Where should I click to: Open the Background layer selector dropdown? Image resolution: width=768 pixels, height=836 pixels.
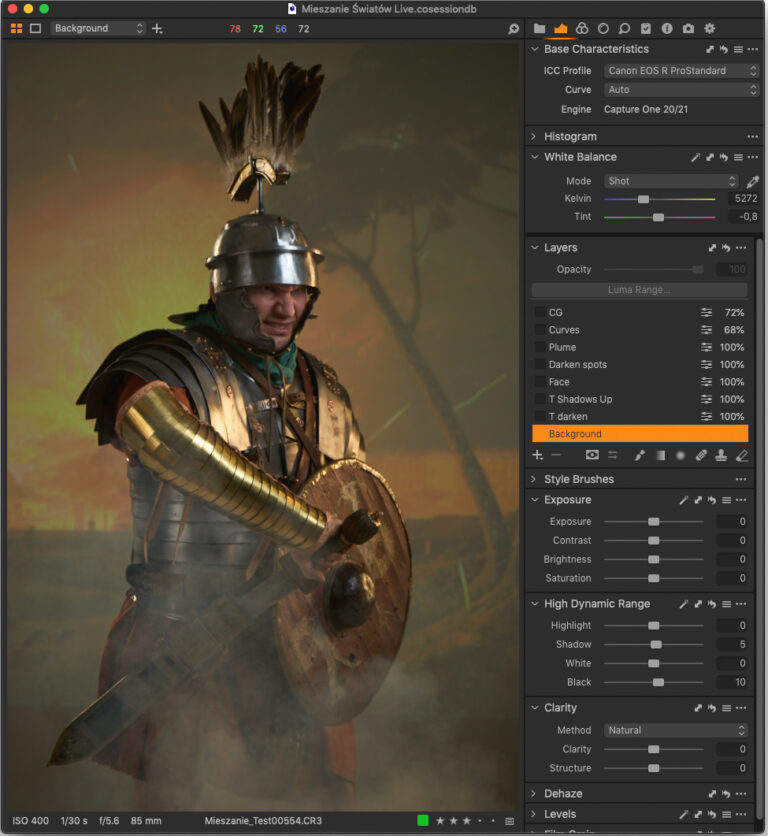pyautogui.click(x=98, y=28)
